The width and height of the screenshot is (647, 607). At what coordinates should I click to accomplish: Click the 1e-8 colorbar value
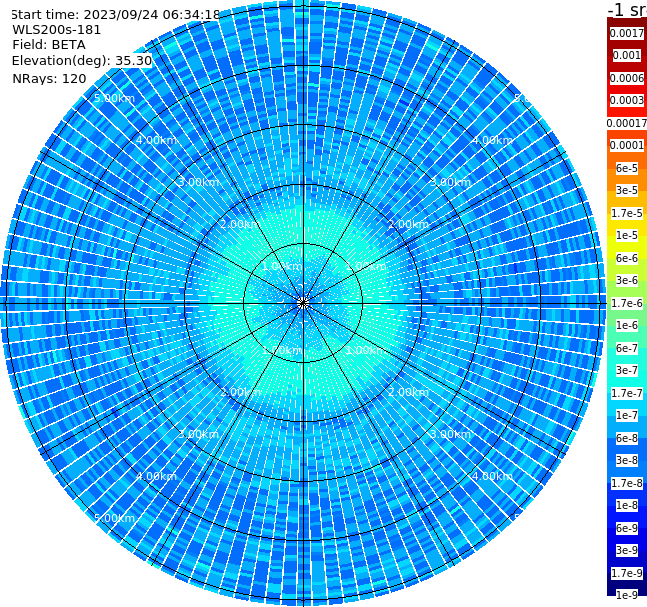point(627,505)
